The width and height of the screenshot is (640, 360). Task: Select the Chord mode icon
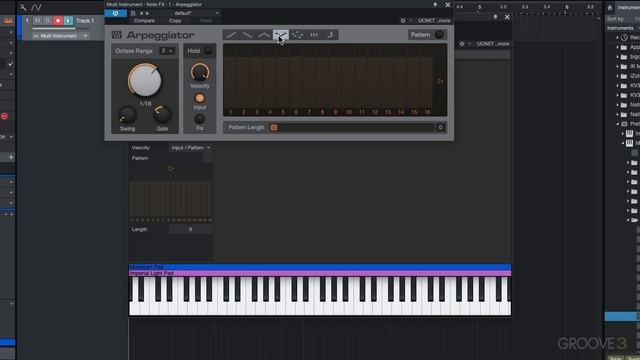point(314,35)
